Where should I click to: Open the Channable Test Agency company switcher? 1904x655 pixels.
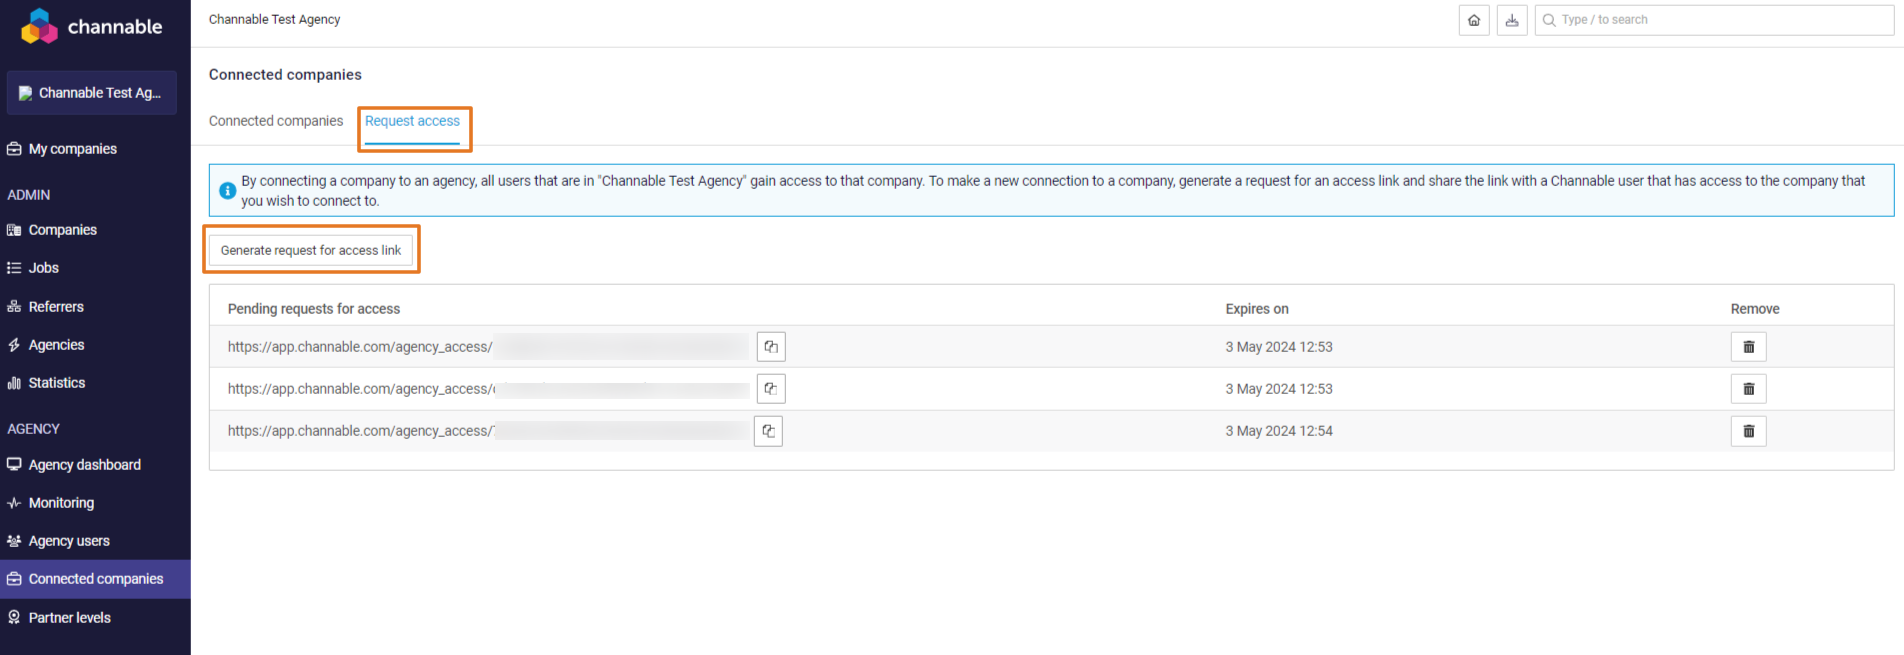[x=92, y=93]
